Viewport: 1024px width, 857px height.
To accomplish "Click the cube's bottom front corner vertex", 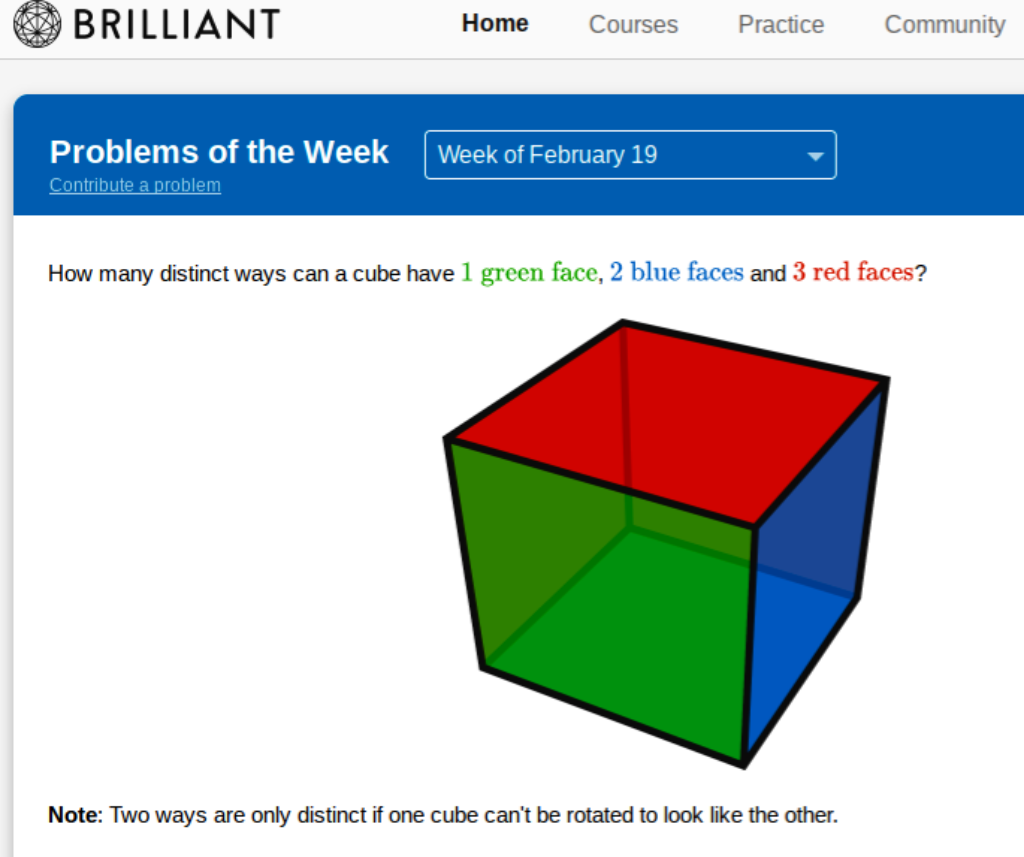I will (743, 764).
